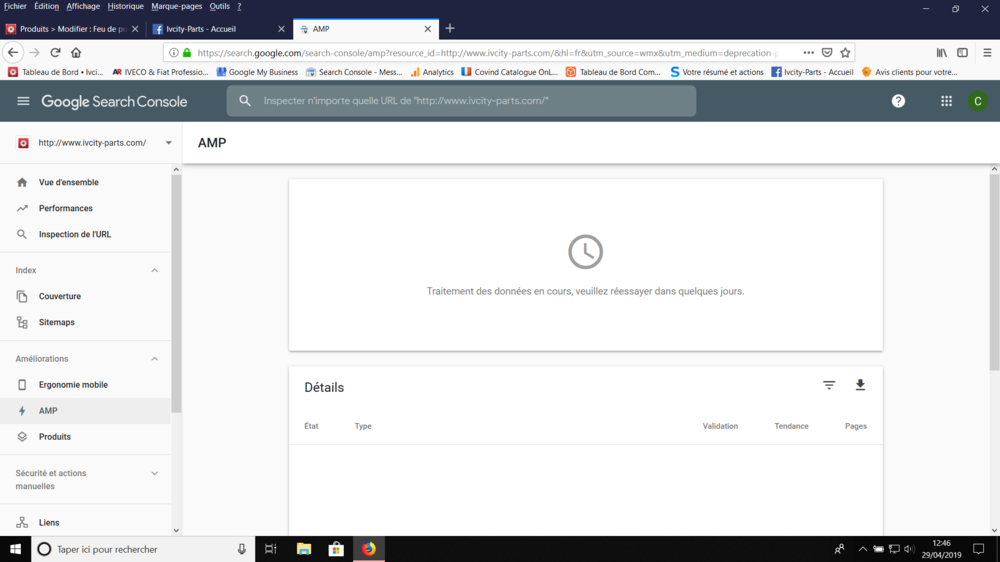Open Microsoft Store from the taskbar

(x=336, y=549)
